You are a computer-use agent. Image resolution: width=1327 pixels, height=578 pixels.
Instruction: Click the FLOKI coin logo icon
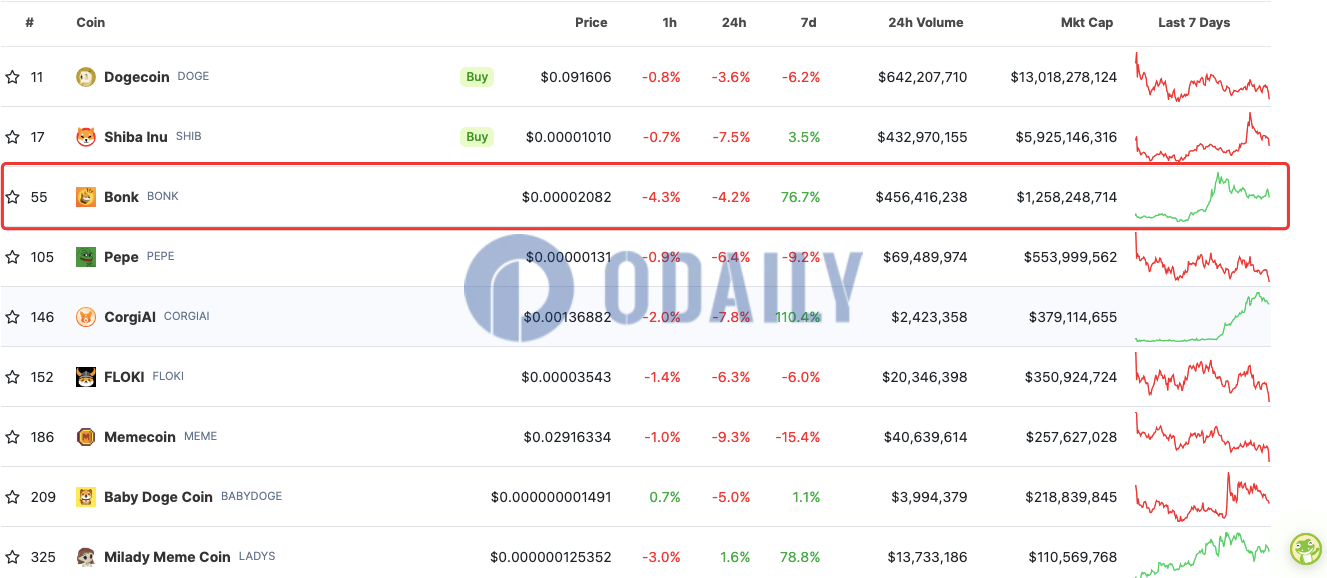(86, 377)
